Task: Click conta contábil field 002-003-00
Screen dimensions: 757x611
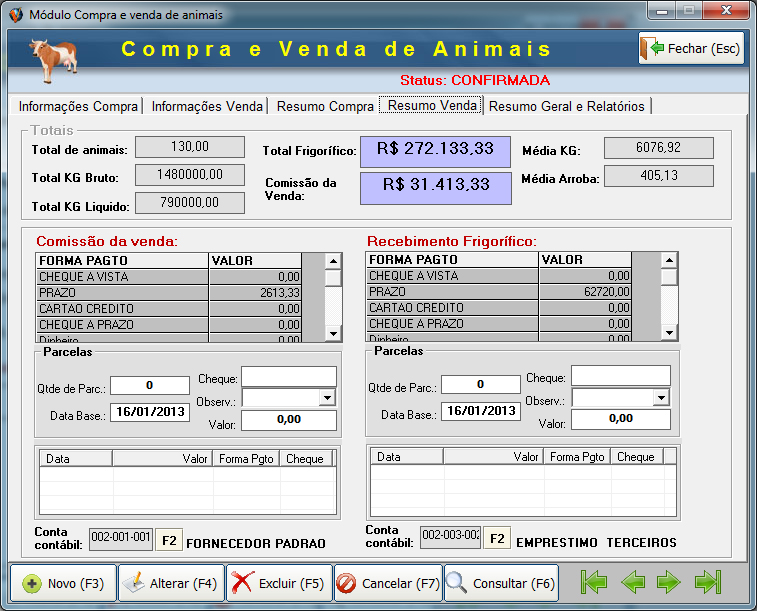Action: coord(450,537)
